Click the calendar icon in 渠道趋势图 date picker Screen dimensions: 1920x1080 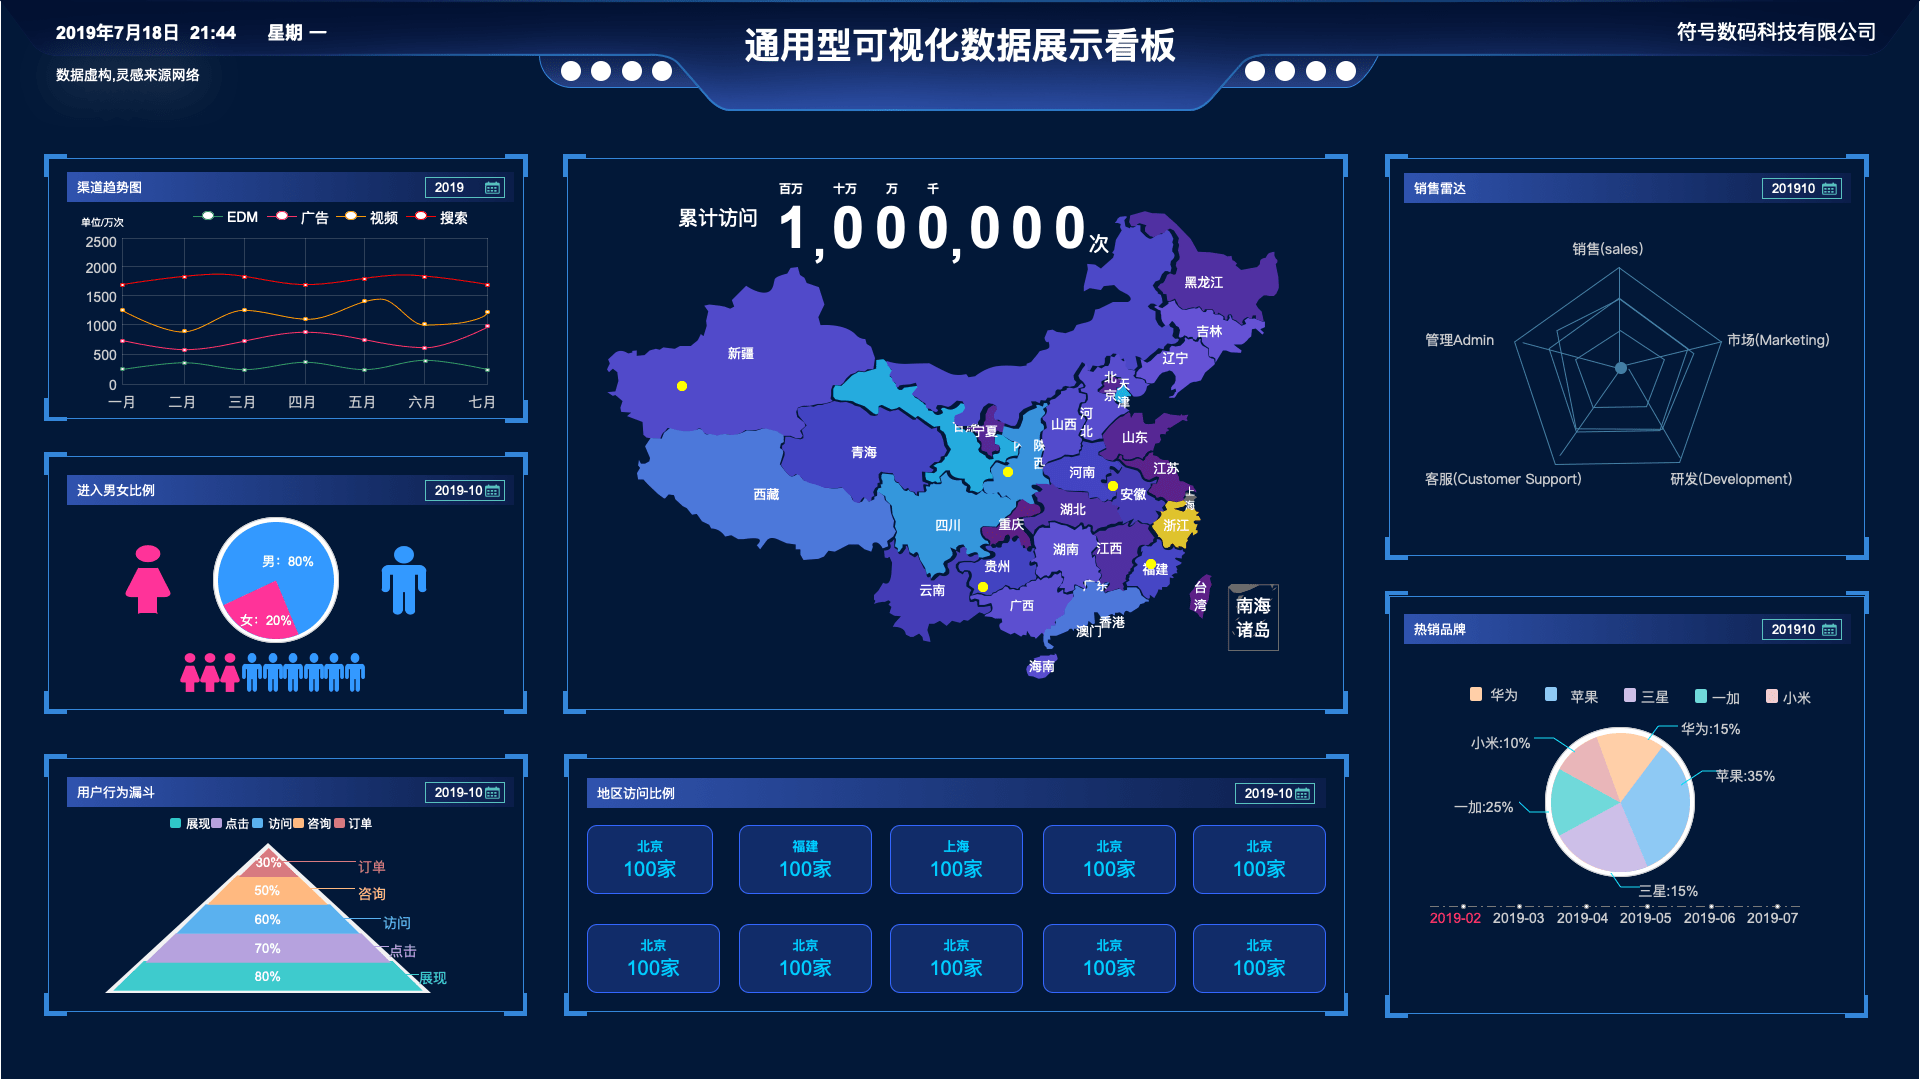point(492,188)
